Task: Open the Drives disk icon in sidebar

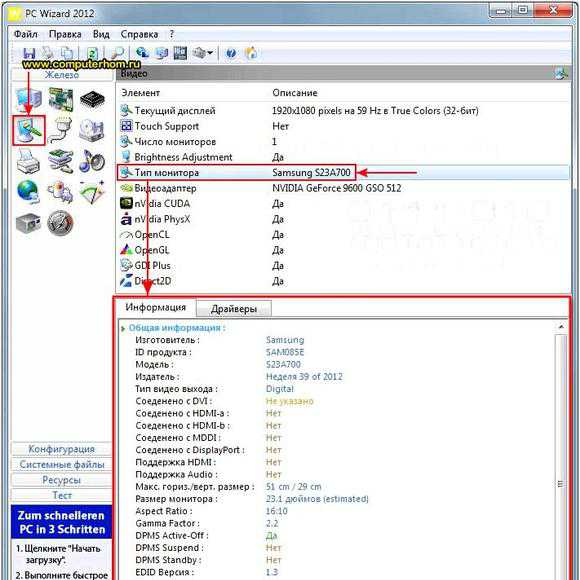Action: coord(92,130)
